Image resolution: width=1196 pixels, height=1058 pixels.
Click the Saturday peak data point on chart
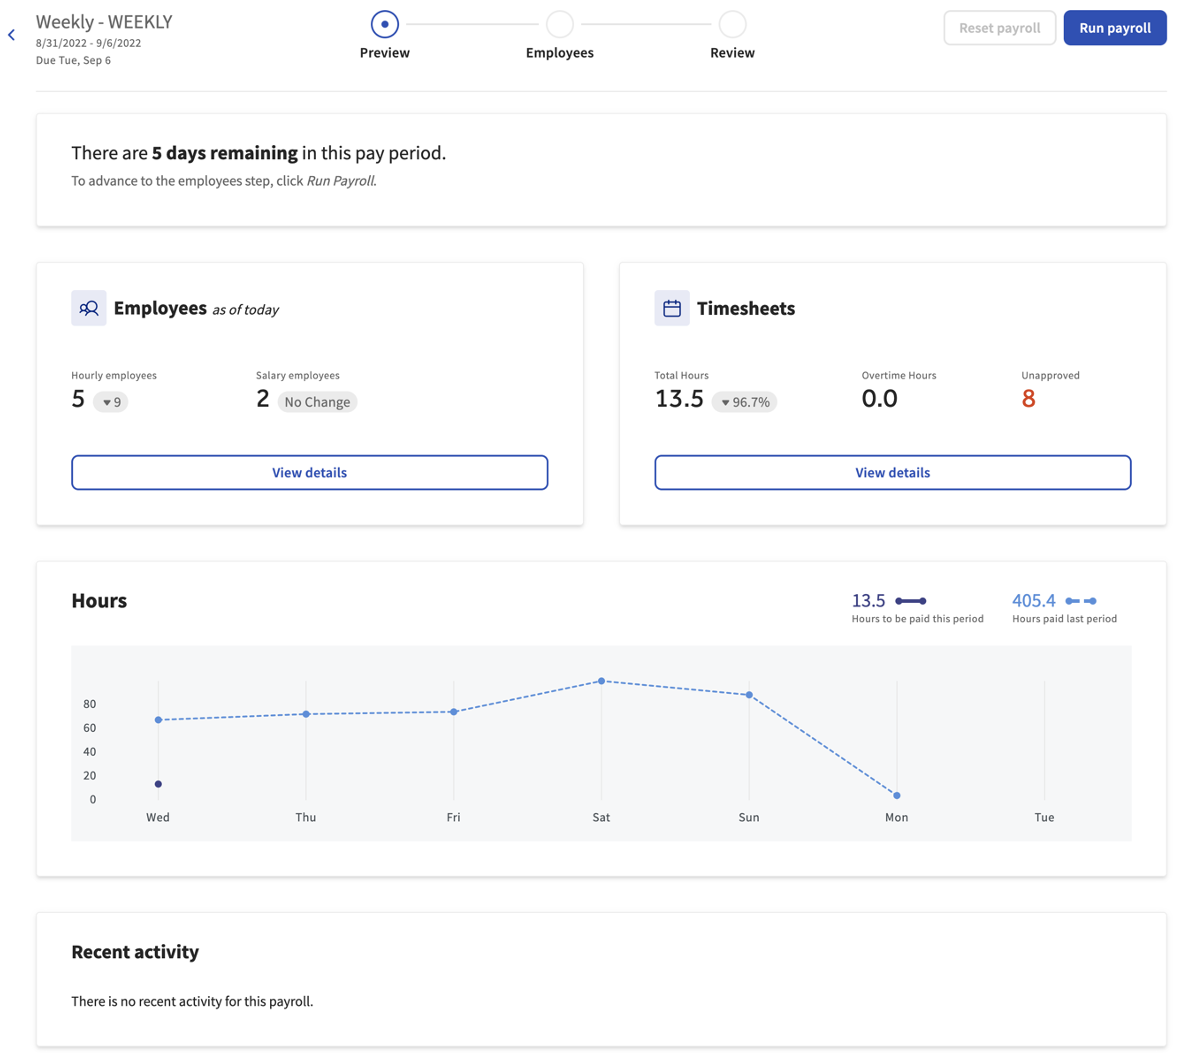tap(601, 680)
